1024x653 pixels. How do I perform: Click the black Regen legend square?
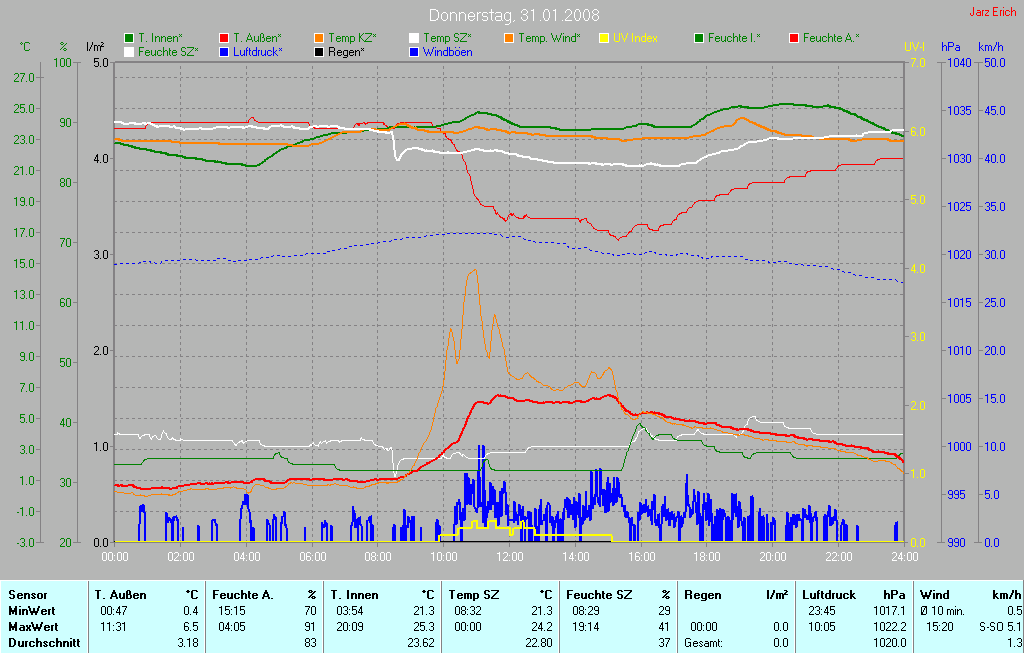[319, 52]
